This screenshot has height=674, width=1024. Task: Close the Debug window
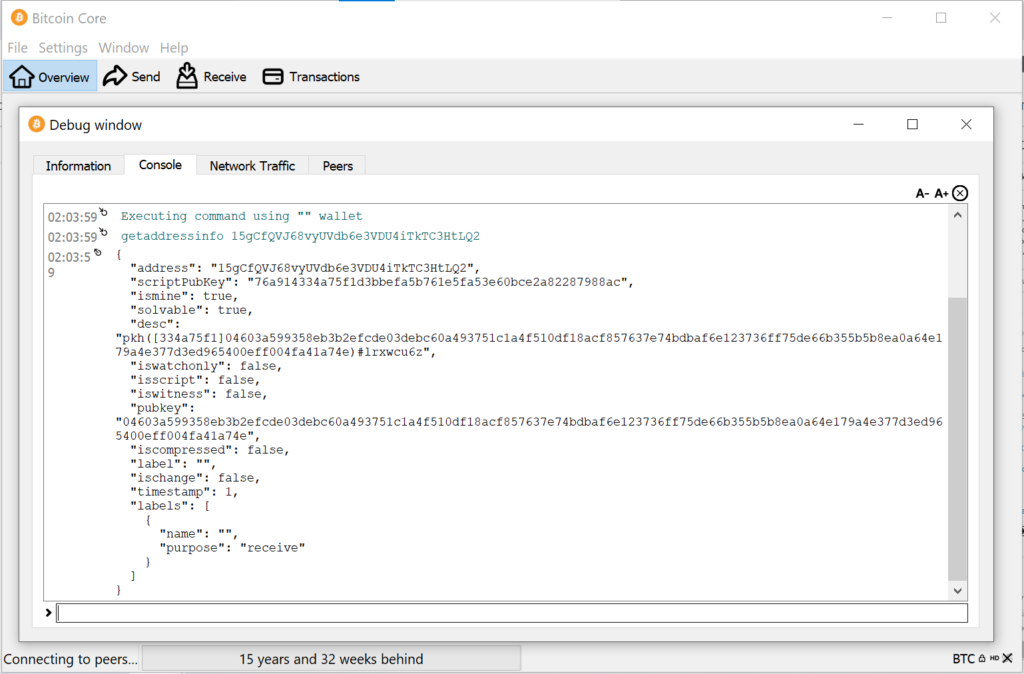point(967,124)
